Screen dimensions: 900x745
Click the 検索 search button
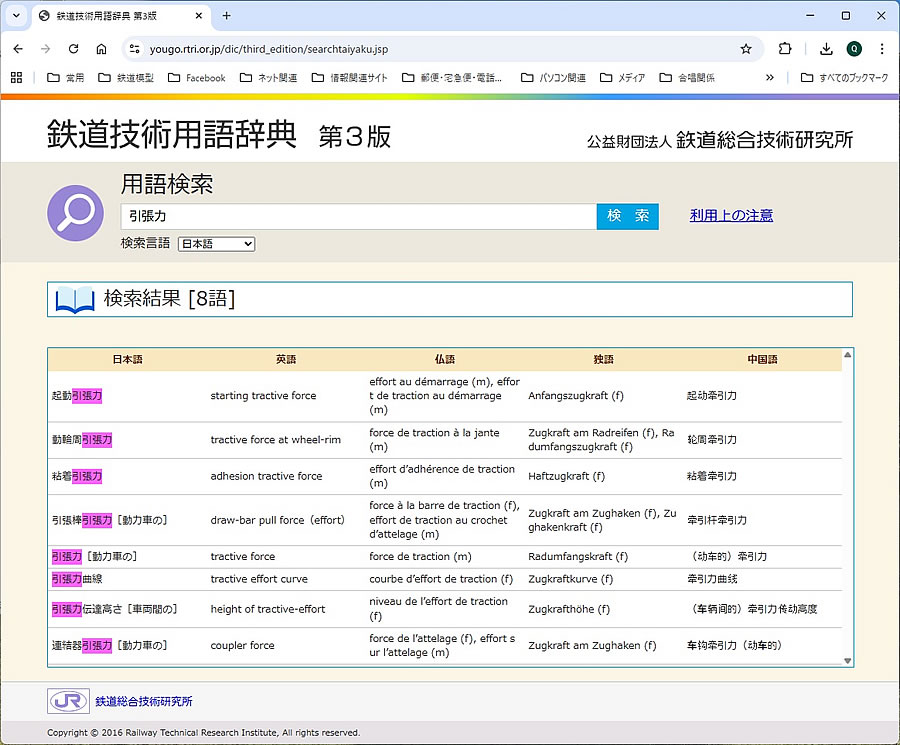(627, 216)
